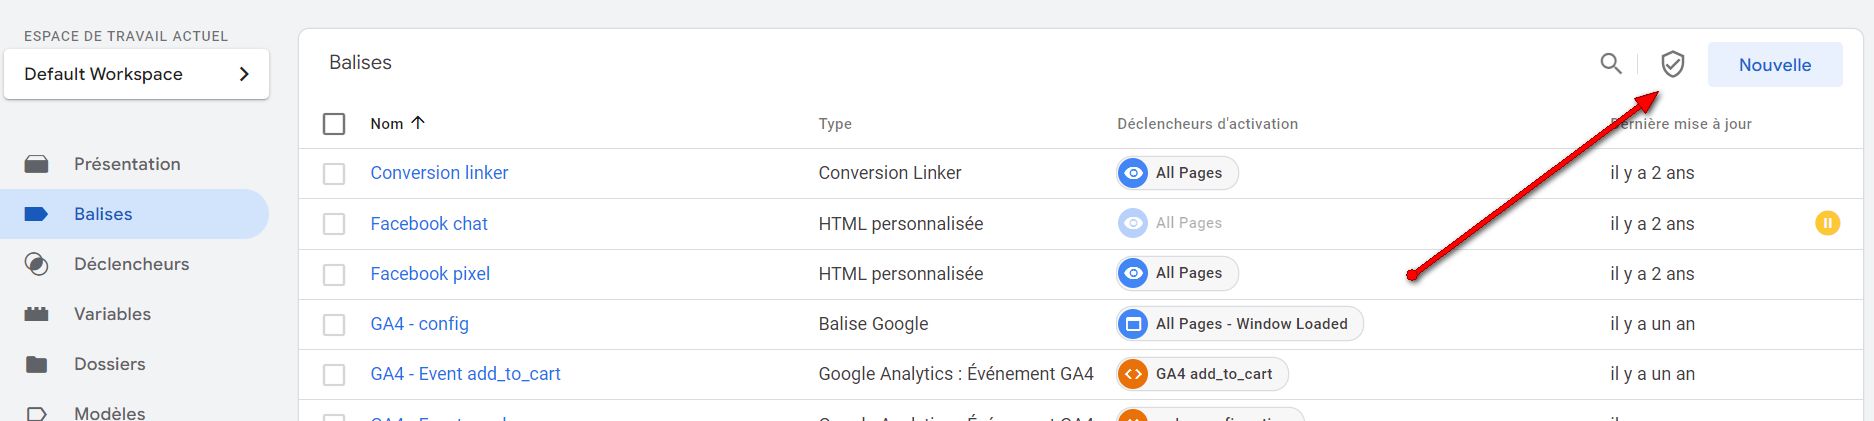The width and height of the screenshot is (1874, 421).
Task: Click the All Pages trigger chip for Conversion linker
Action: tap(1177, 173)
